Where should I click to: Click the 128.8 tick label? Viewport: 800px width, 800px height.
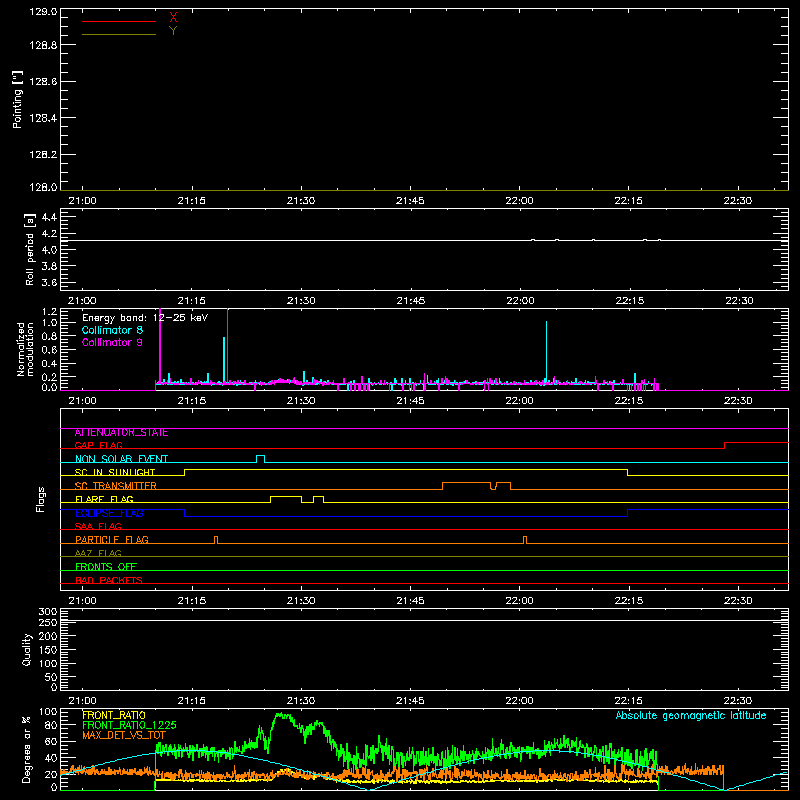pyautogui.click(x=43, y=45)
